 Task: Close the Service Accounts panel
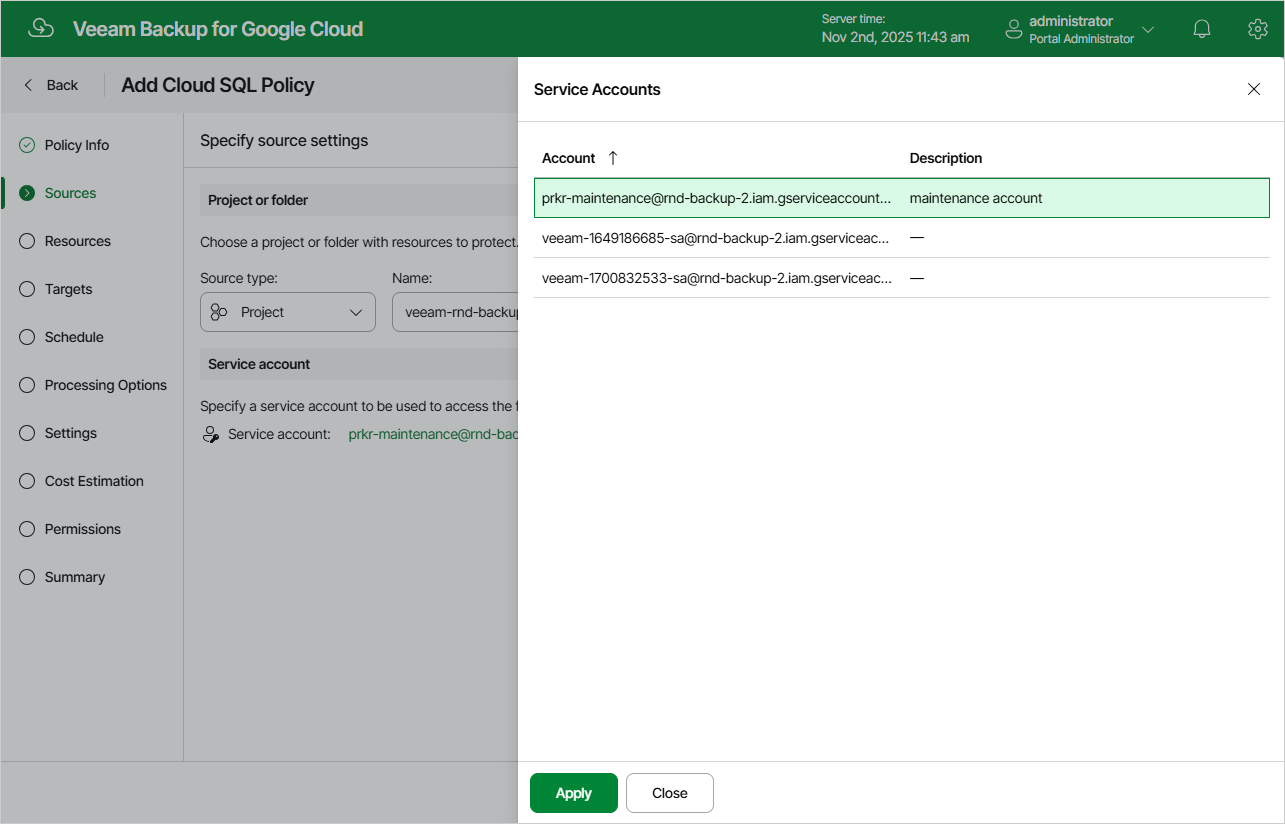coord(1254,89)
